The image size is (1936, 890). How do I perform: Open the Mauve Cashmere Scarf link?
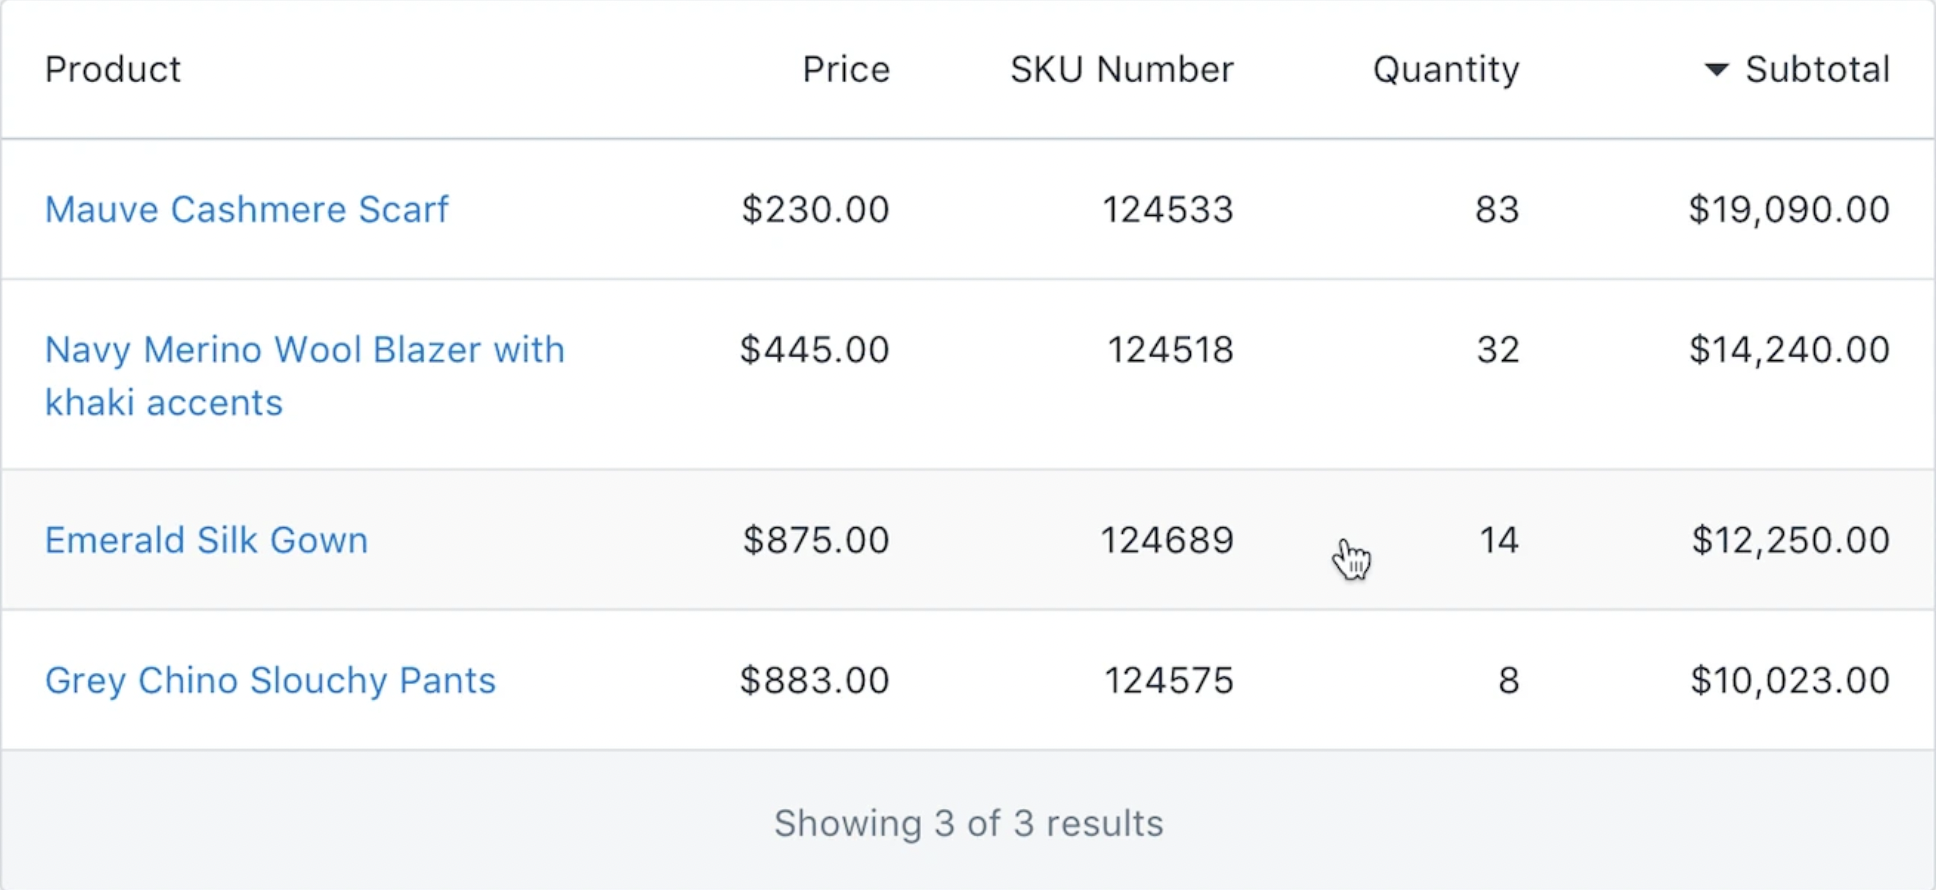point(247,210)
